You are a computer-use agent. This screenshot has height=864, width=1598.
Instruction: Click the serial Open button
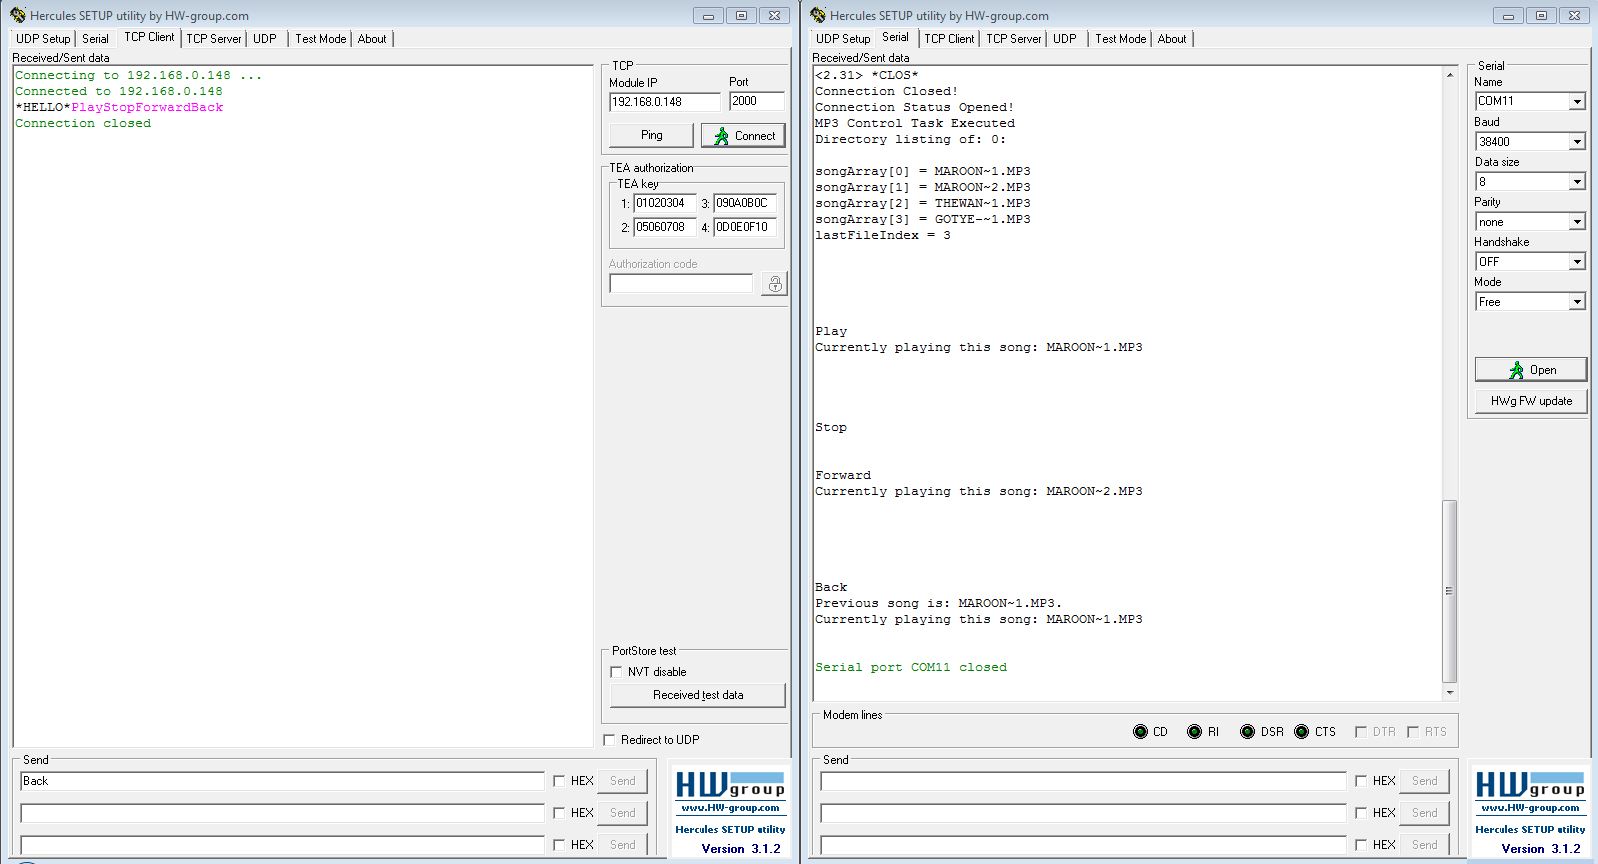tap(1531, 370)
